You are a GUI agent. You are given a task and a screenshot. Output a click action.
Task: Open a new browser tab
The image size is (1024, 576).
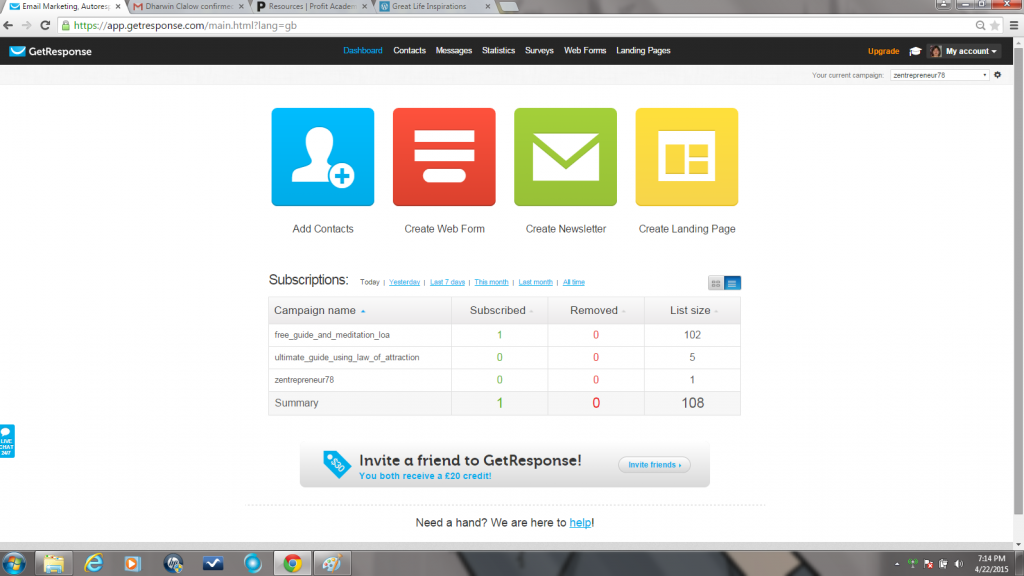pos(509,7)
